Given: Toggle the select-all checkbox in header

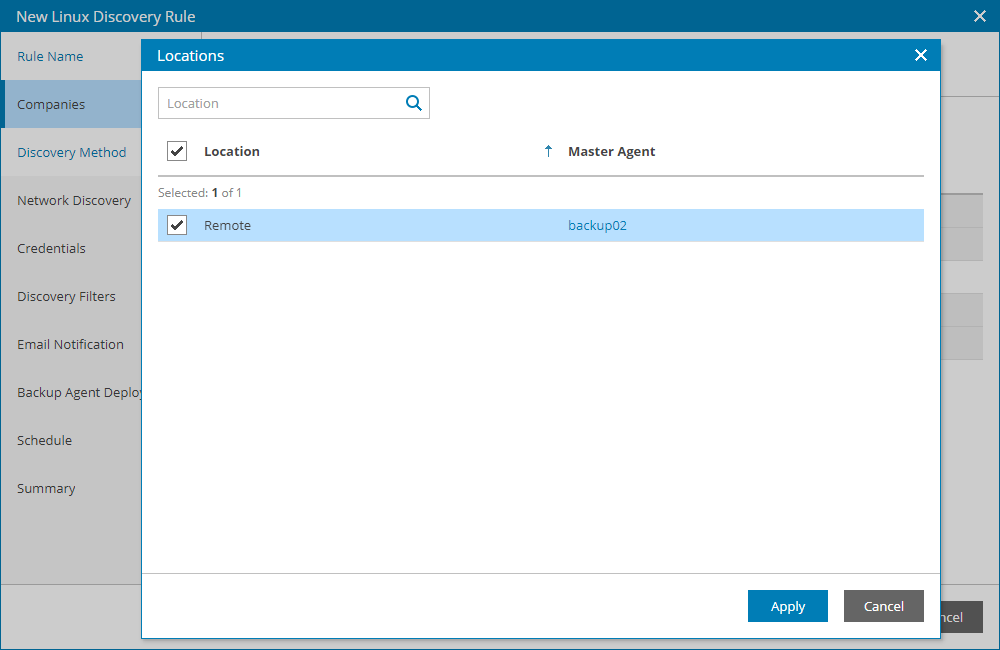Looking at the screenshot, I should (x=177, y=151).
